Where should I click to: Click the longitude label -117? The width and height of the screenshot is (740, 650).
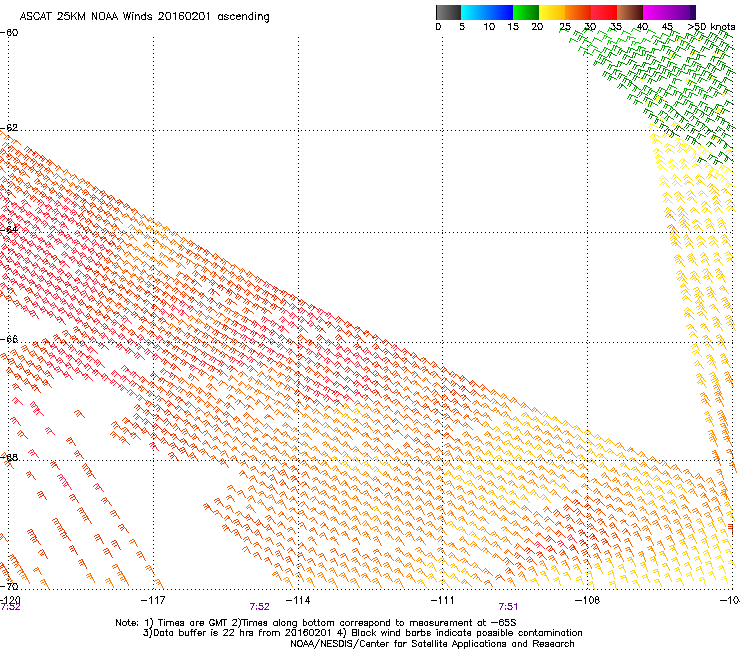coord(153,600)
